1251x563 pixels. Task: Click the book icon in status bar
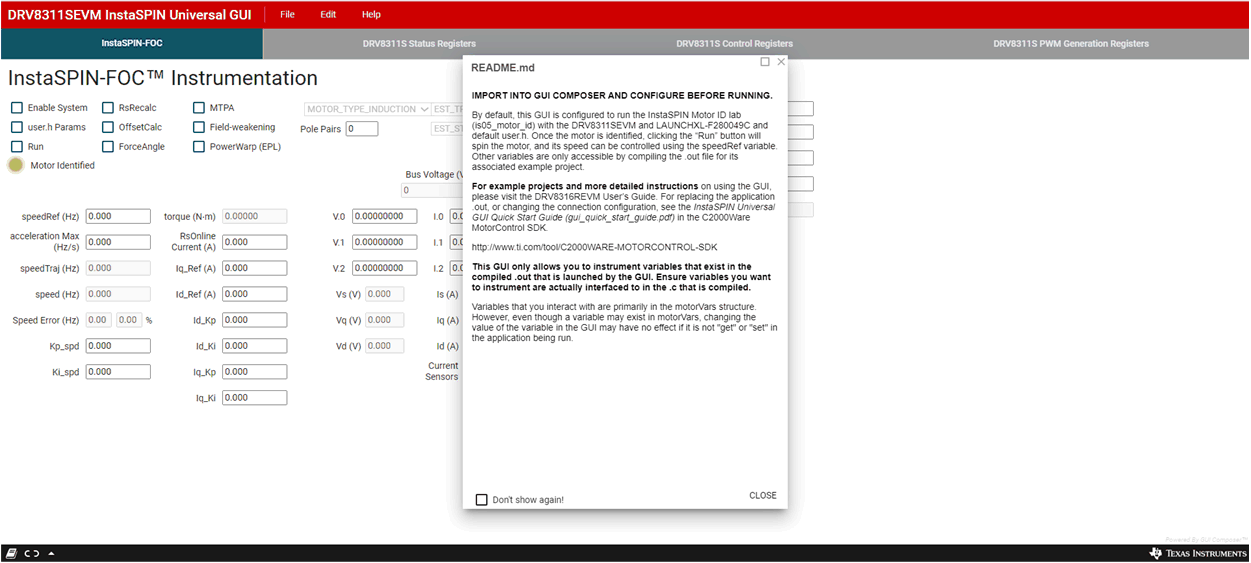tap(11, 553)
